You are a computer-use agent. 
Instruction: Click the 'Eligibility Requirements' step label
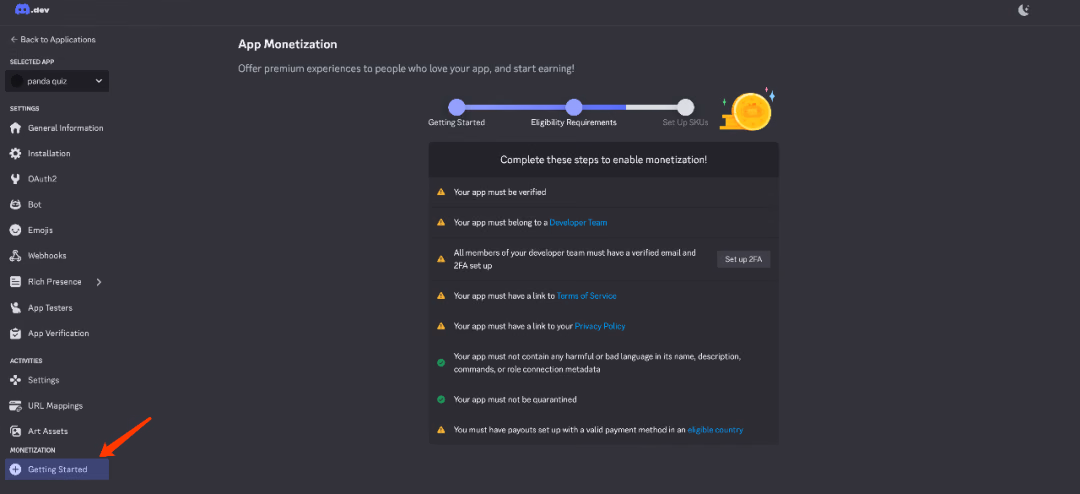coord(574,123)
